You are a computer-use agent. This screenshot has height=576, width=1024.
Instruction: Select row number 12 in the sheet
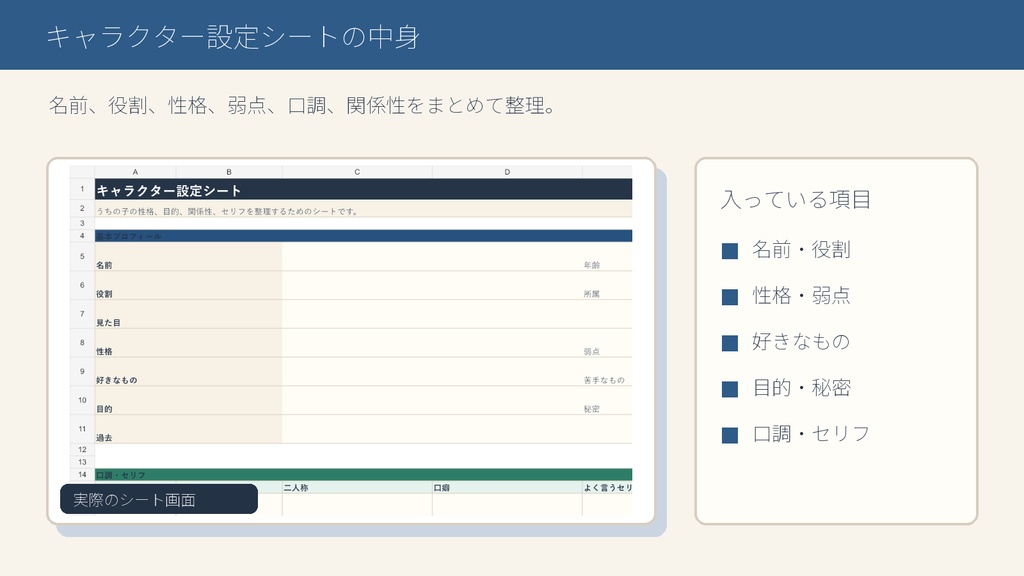[x=82, y=449]
